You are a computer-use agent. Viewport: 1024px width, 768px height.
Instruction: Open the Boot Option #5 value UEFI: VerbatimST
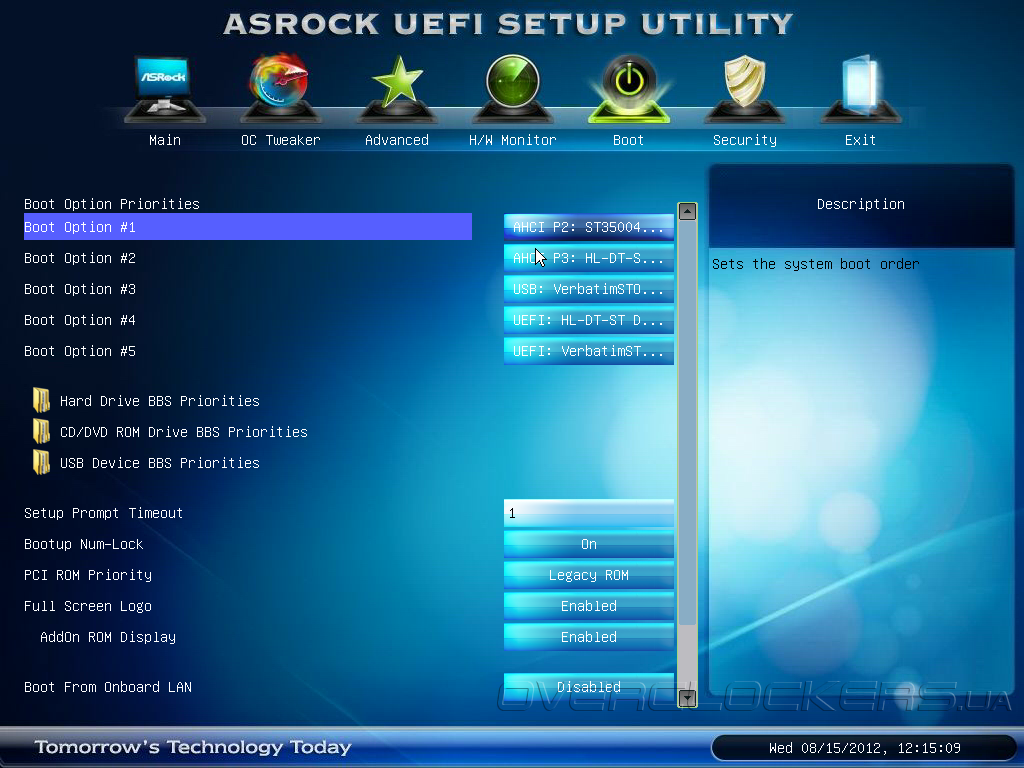point(588,351)
